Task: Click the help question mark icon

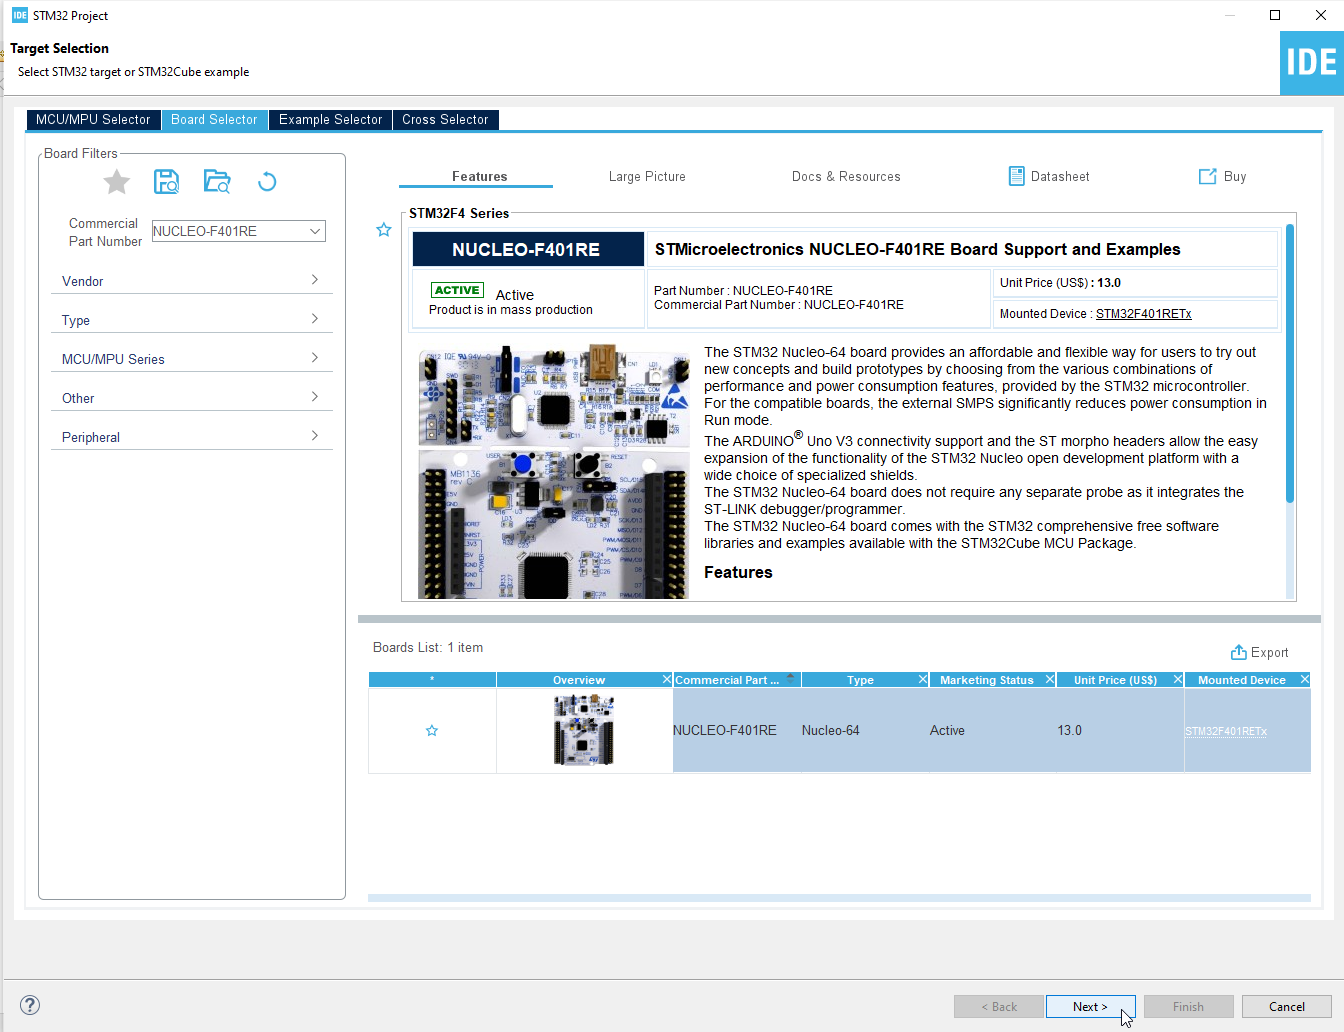Action: [30, 1005]
